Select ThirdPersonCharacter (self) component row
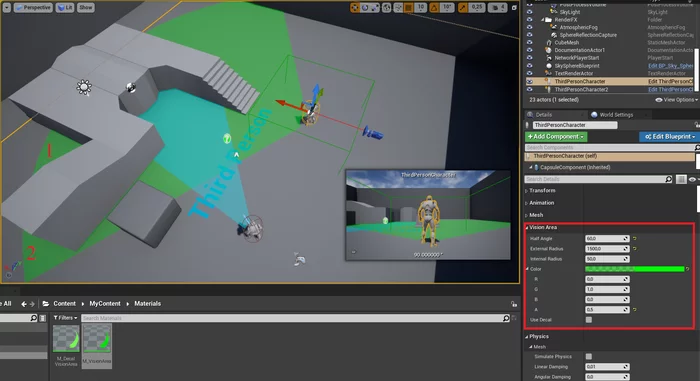 (x=609, y=156)
